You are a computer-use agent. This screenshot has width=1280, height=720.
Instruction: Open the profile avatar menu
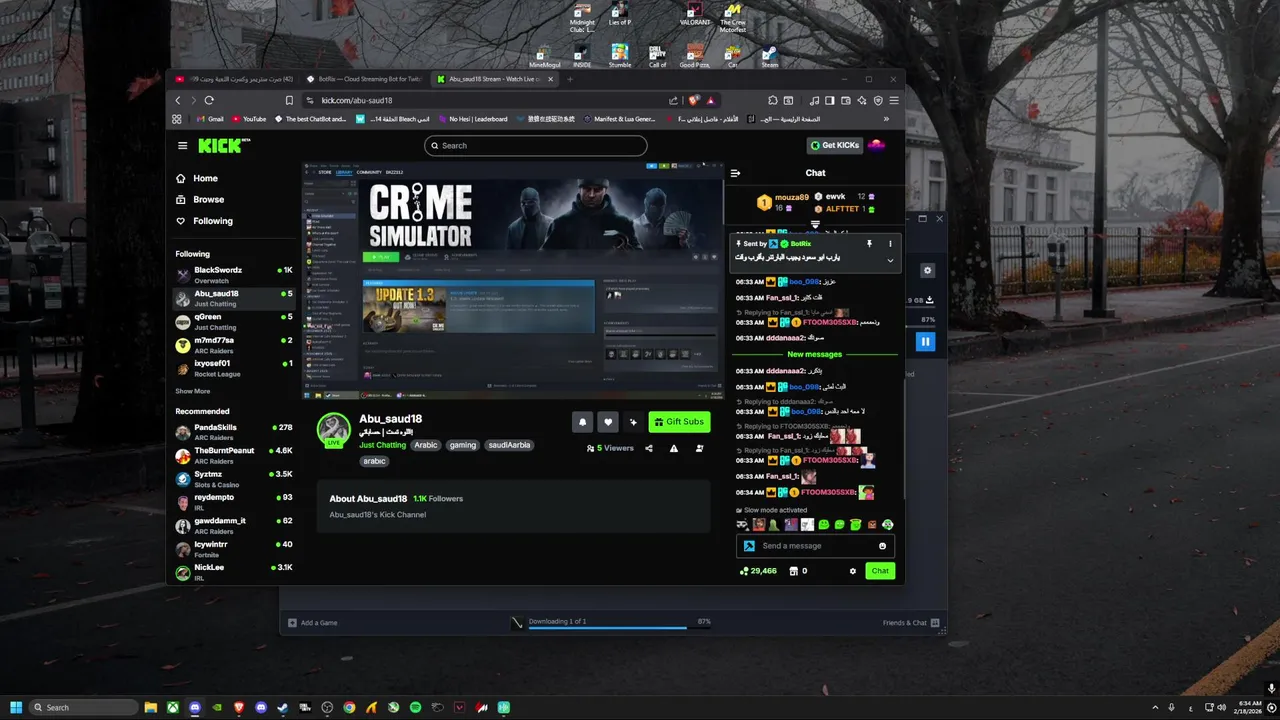[876, 146]
